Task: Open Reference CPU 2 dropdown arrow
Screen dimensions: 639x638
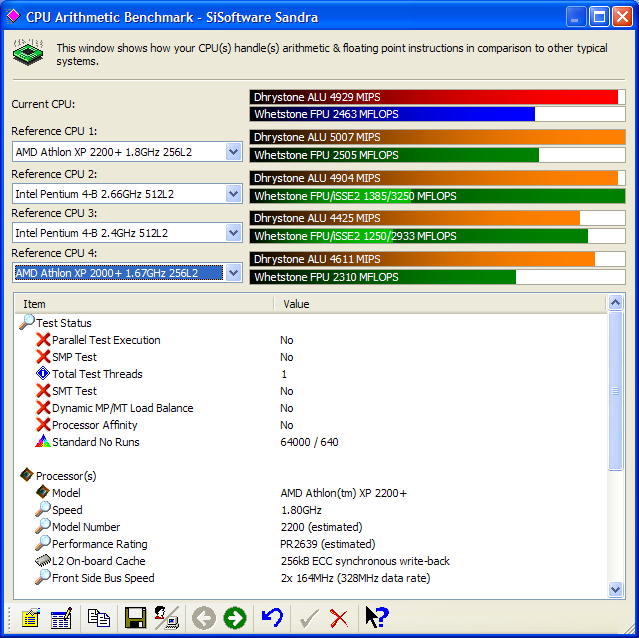Action: click(x=233, y=194)
